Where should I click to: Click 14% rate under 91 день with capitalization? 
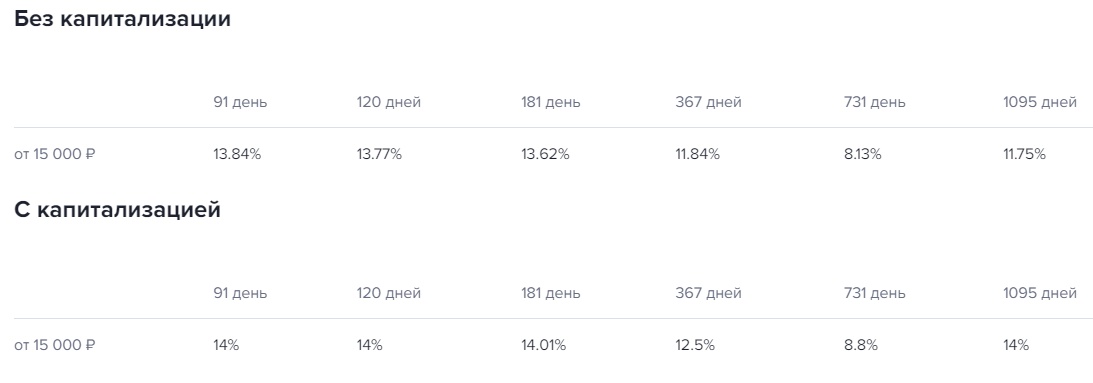pos(226,345)
